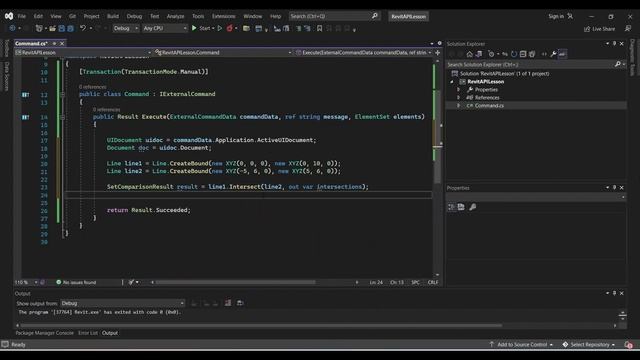Image resolution: width=640 pixels, height=360 pixels.
Task: Click the split editor plus icon
Action: coord(438,52)
